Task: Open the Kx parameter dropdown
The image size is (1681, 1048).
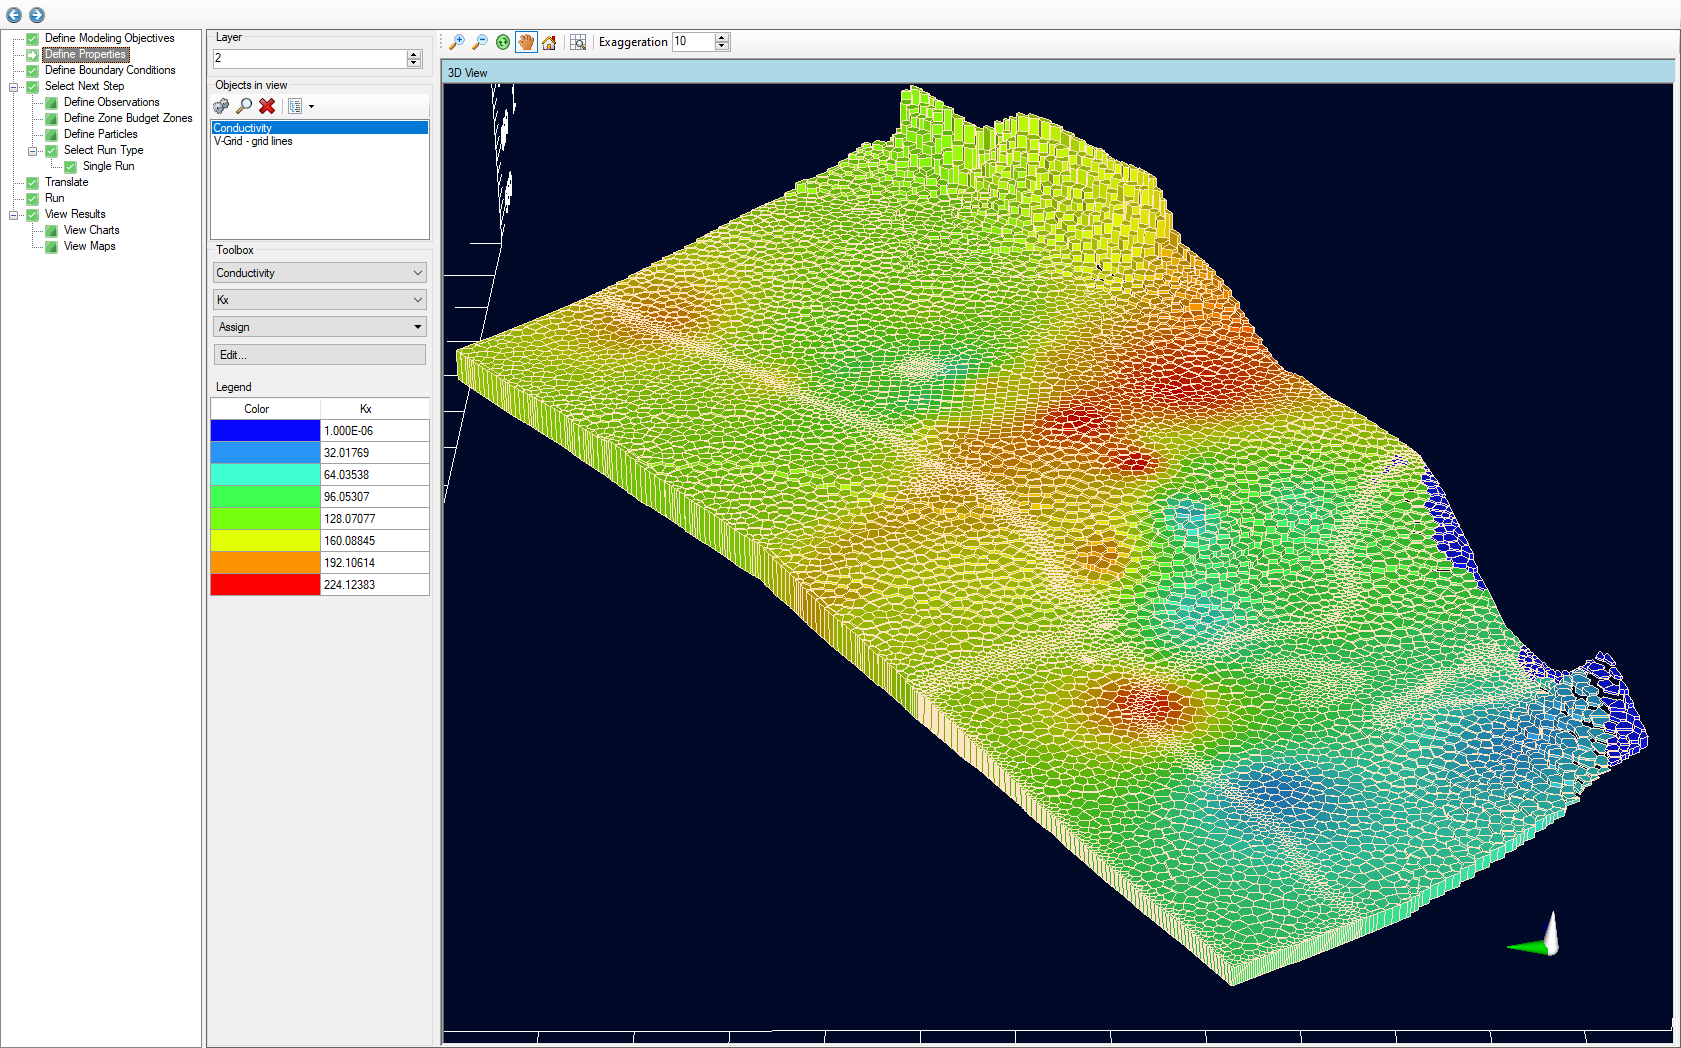Action: pyautogui.click(x=319, y=299)
